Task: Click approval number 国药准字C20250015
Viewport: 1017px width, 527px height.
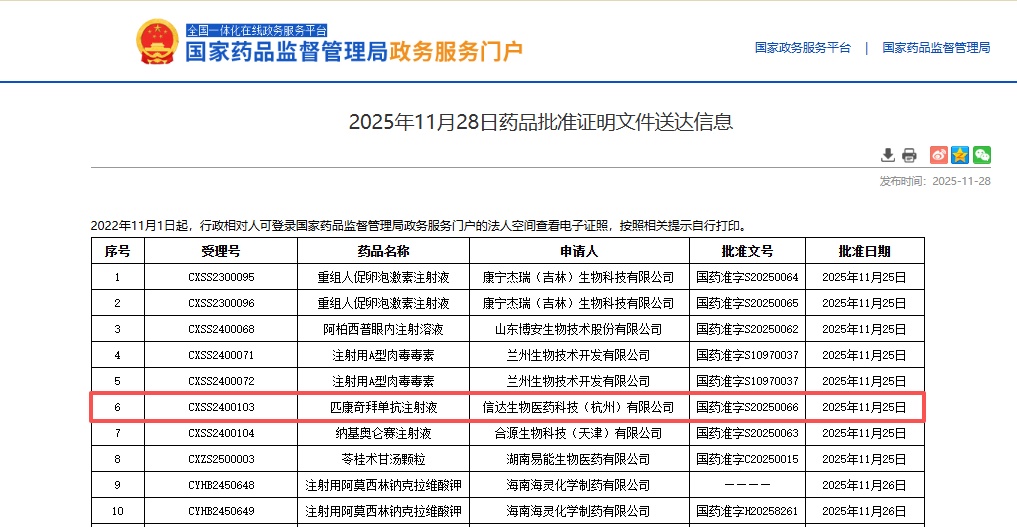Action: pos(747,459)
